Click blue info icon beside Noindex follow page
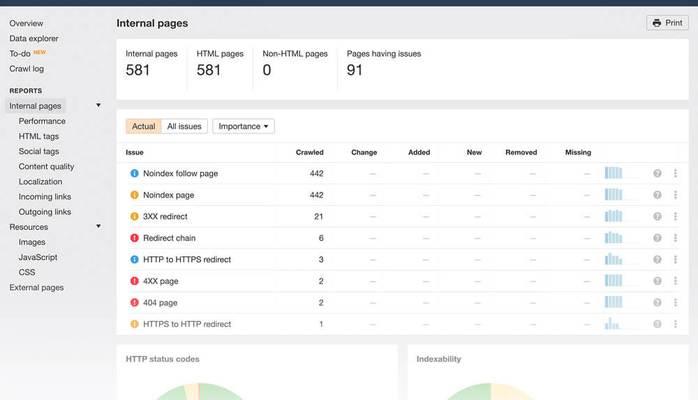 [134, 173]
